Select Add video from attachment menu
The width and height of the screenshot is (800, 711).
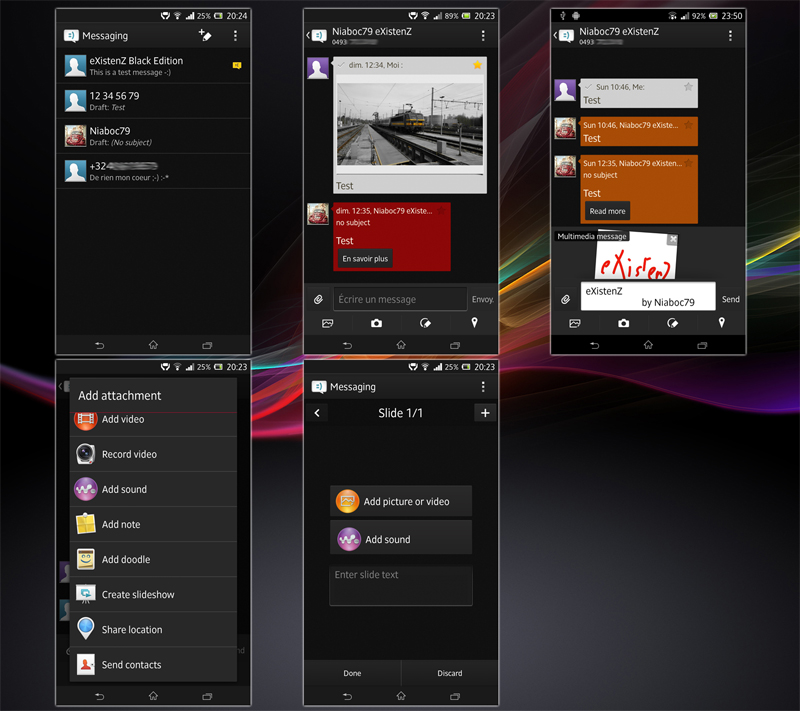click(x=153, y=423)
